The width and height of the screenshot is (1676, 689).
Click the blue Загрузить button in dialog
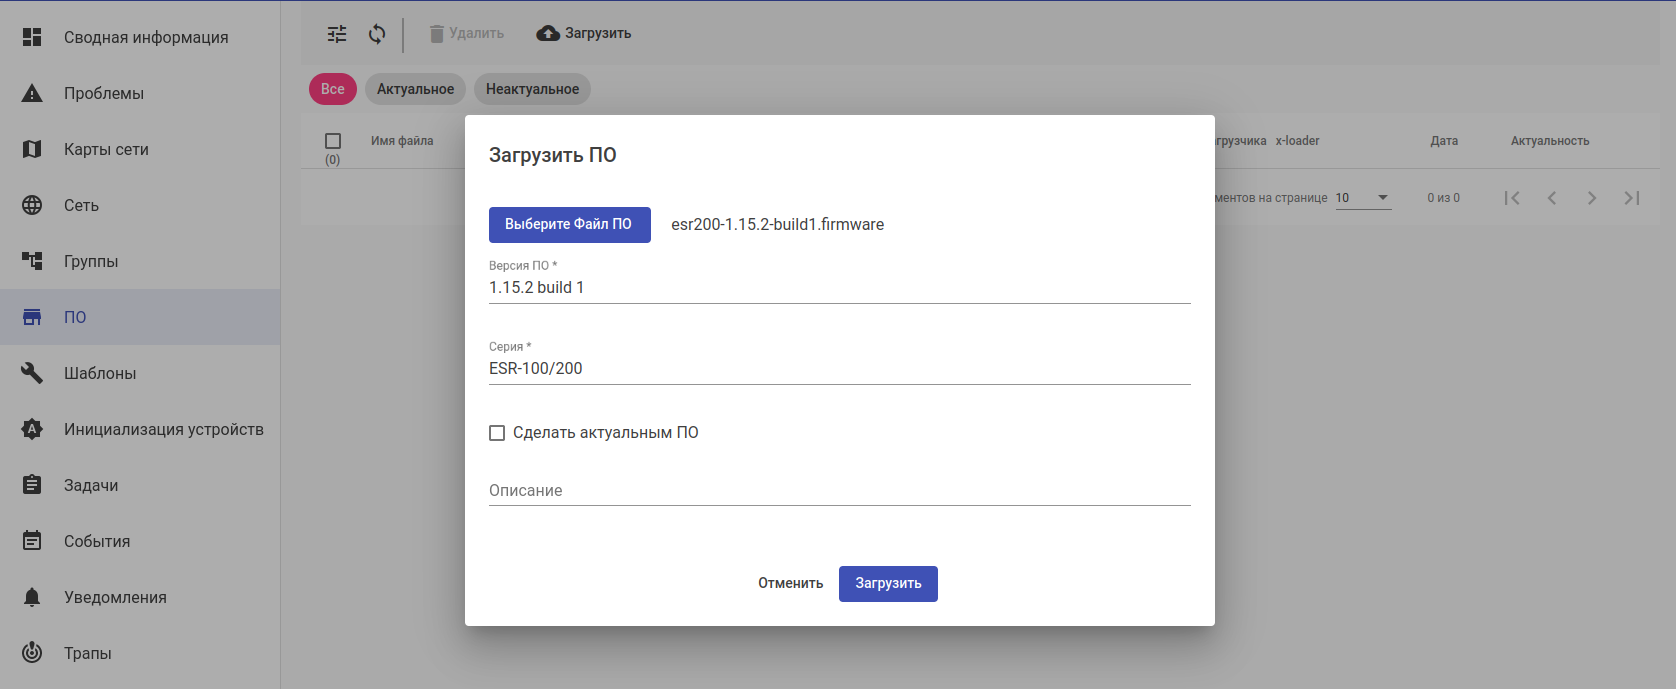pyautogui.click(x=888, y=583)
